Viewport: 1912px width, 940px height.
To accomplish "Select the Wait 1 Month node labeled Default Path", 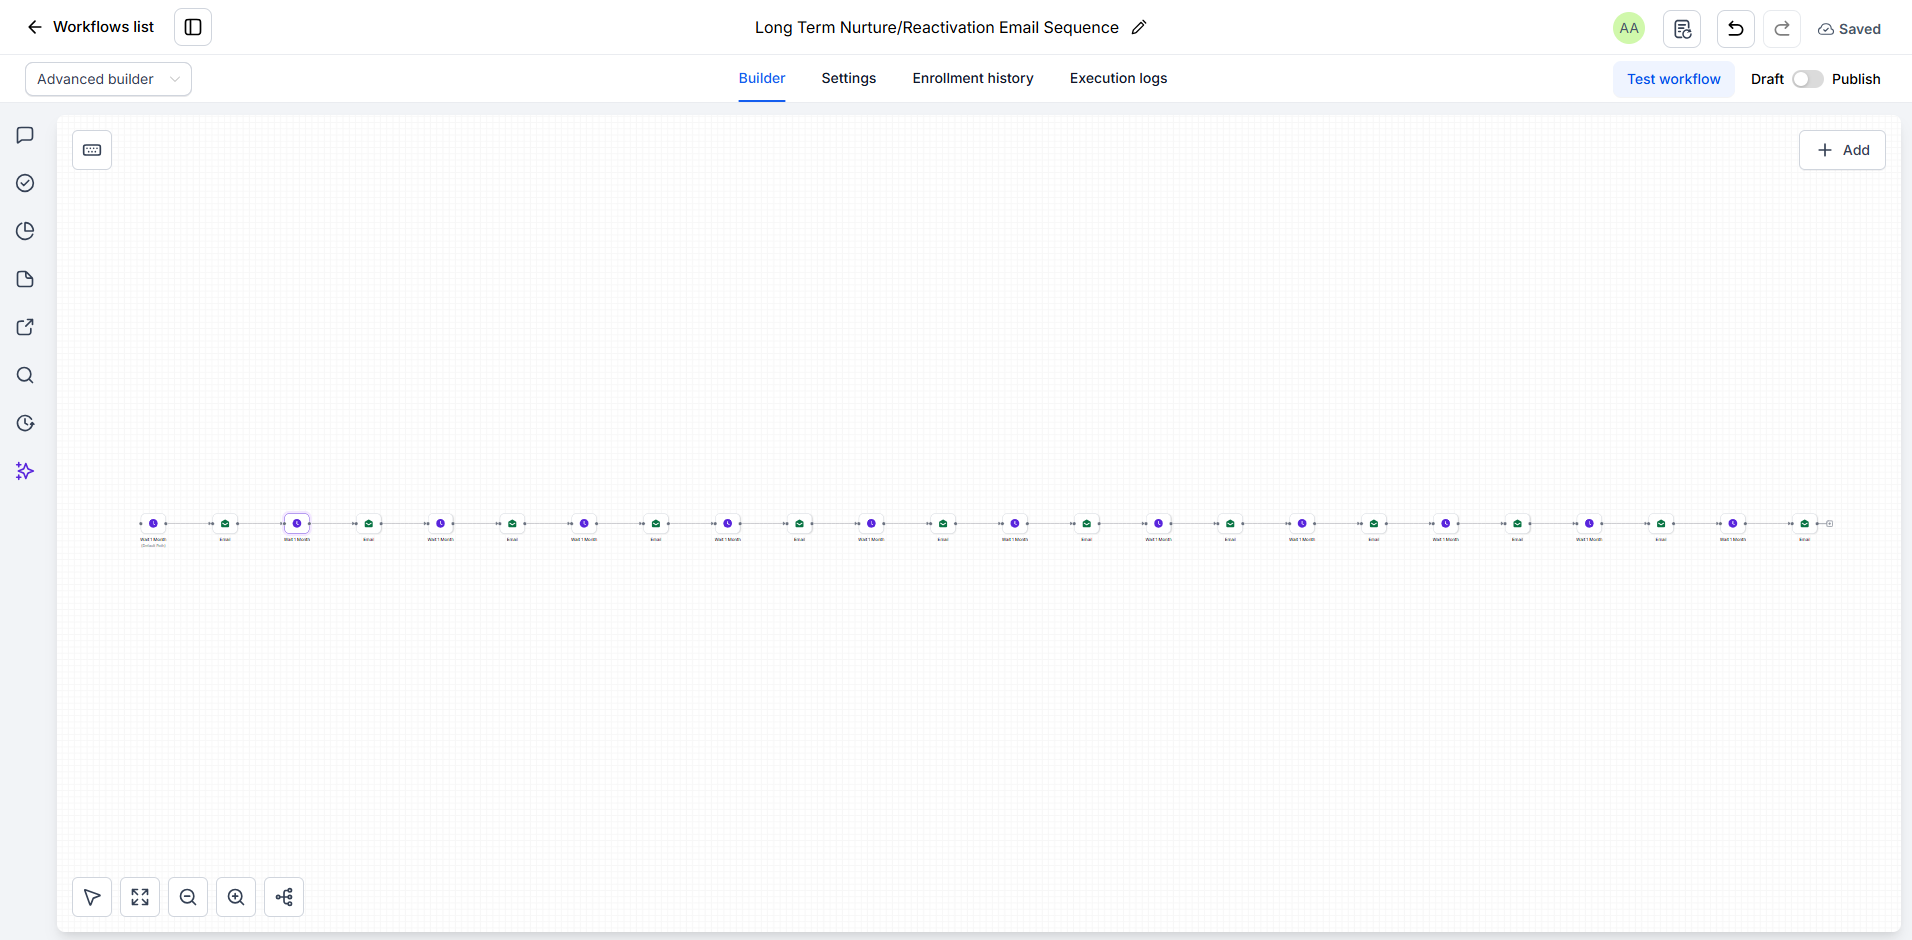I will [x=153, y=523].
